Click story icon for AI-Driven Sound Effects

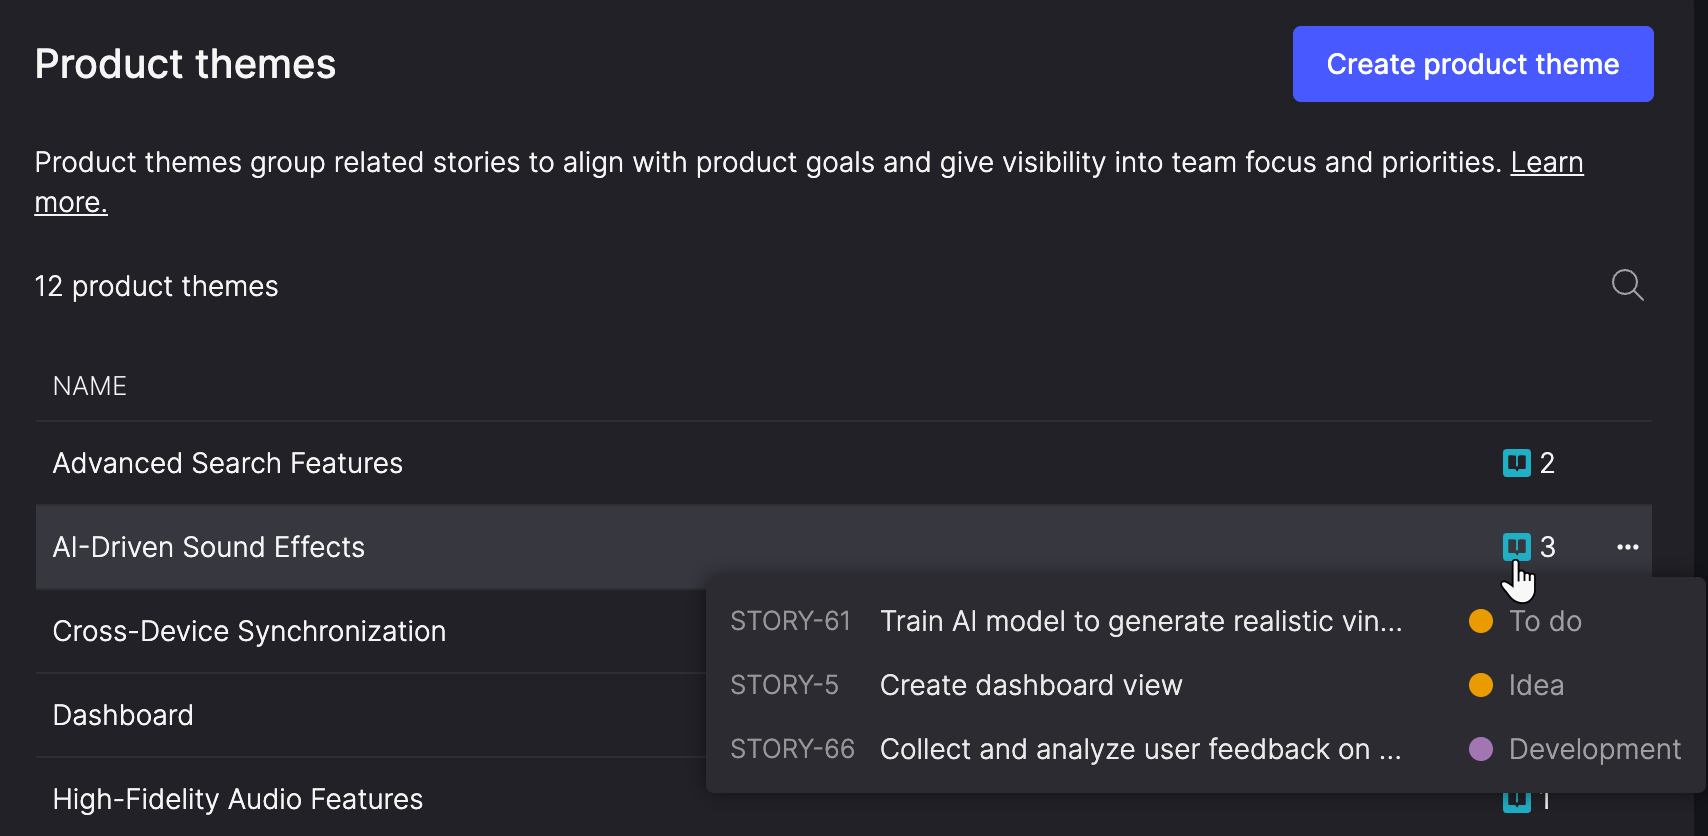1516,547
